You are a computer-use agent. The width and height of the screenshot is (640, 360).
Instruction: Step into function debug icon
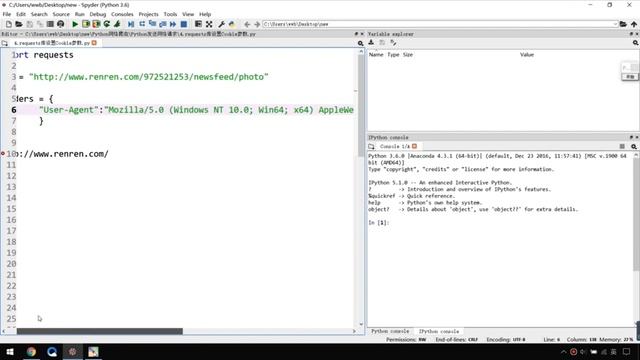(152, 24)
